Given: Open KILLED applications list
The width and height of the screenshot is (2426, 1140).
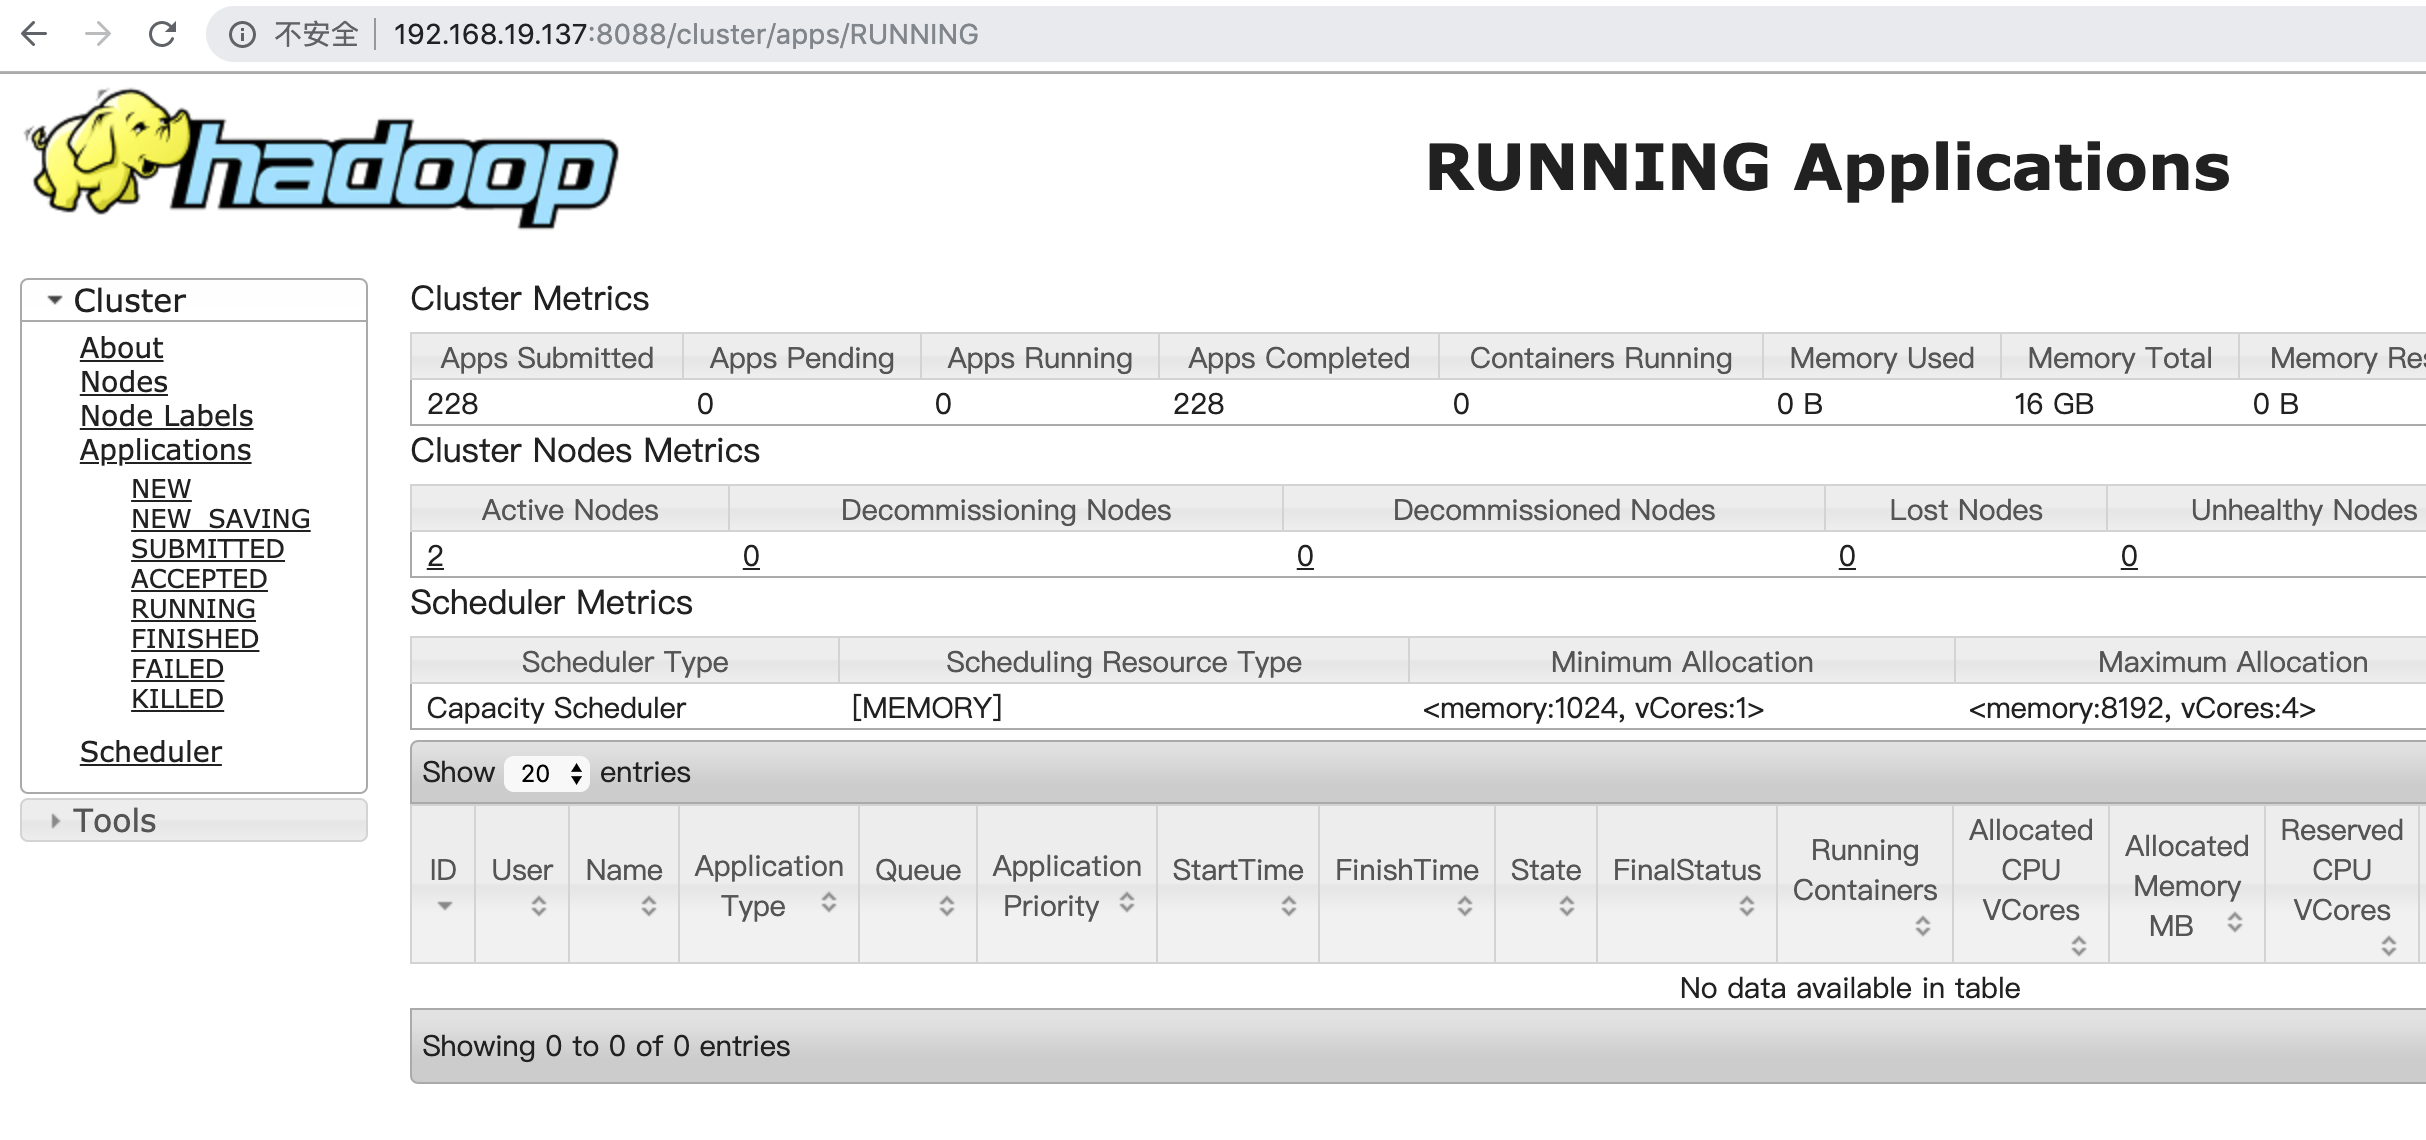Looking at the screenshot, I should tap(177, 699).
